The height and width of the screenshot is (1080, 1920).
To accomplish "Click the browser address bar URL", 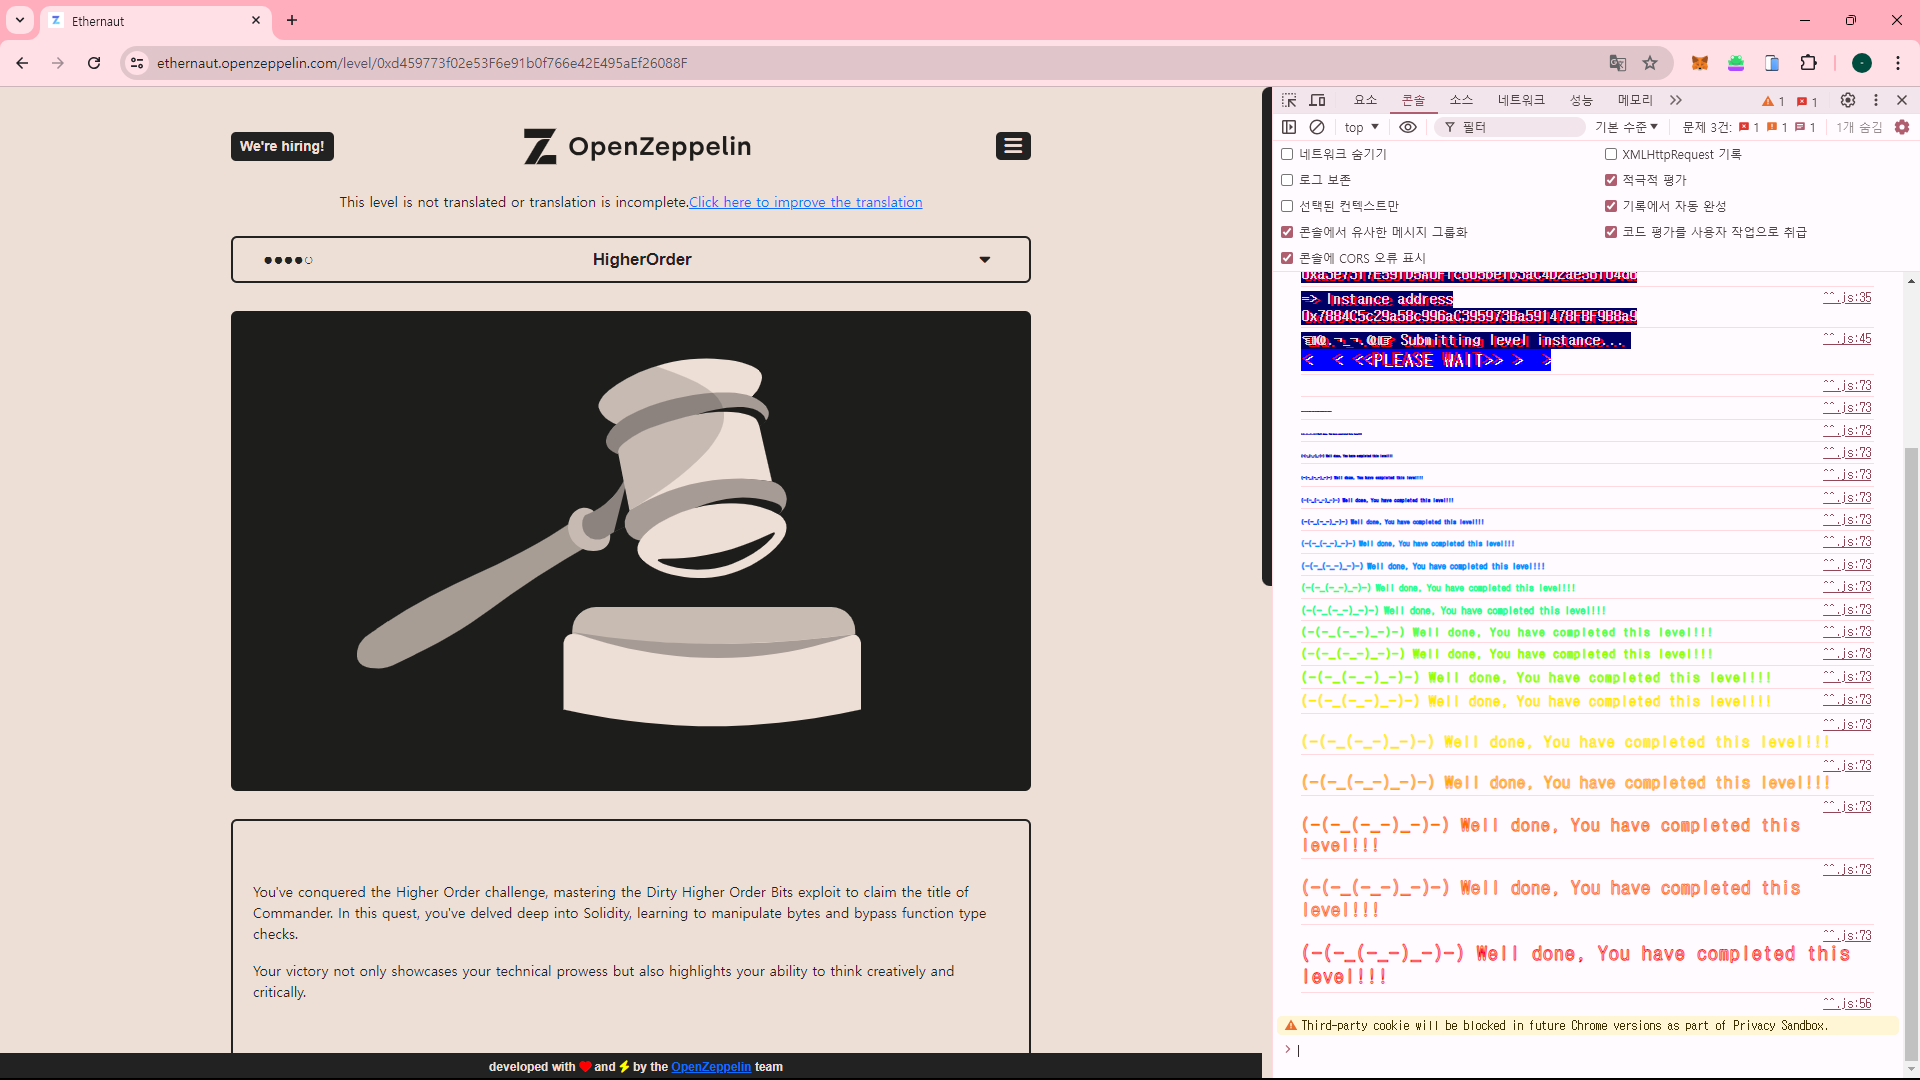I will (x=422, y=63).
